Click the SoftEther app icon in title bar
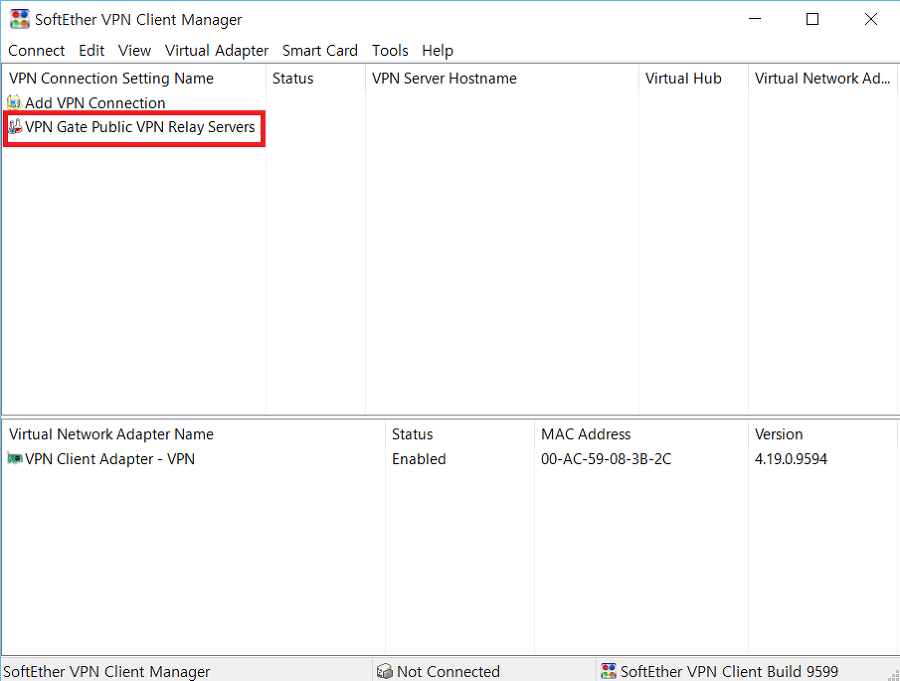Screen dimensions: 900x681 (20, 19)
